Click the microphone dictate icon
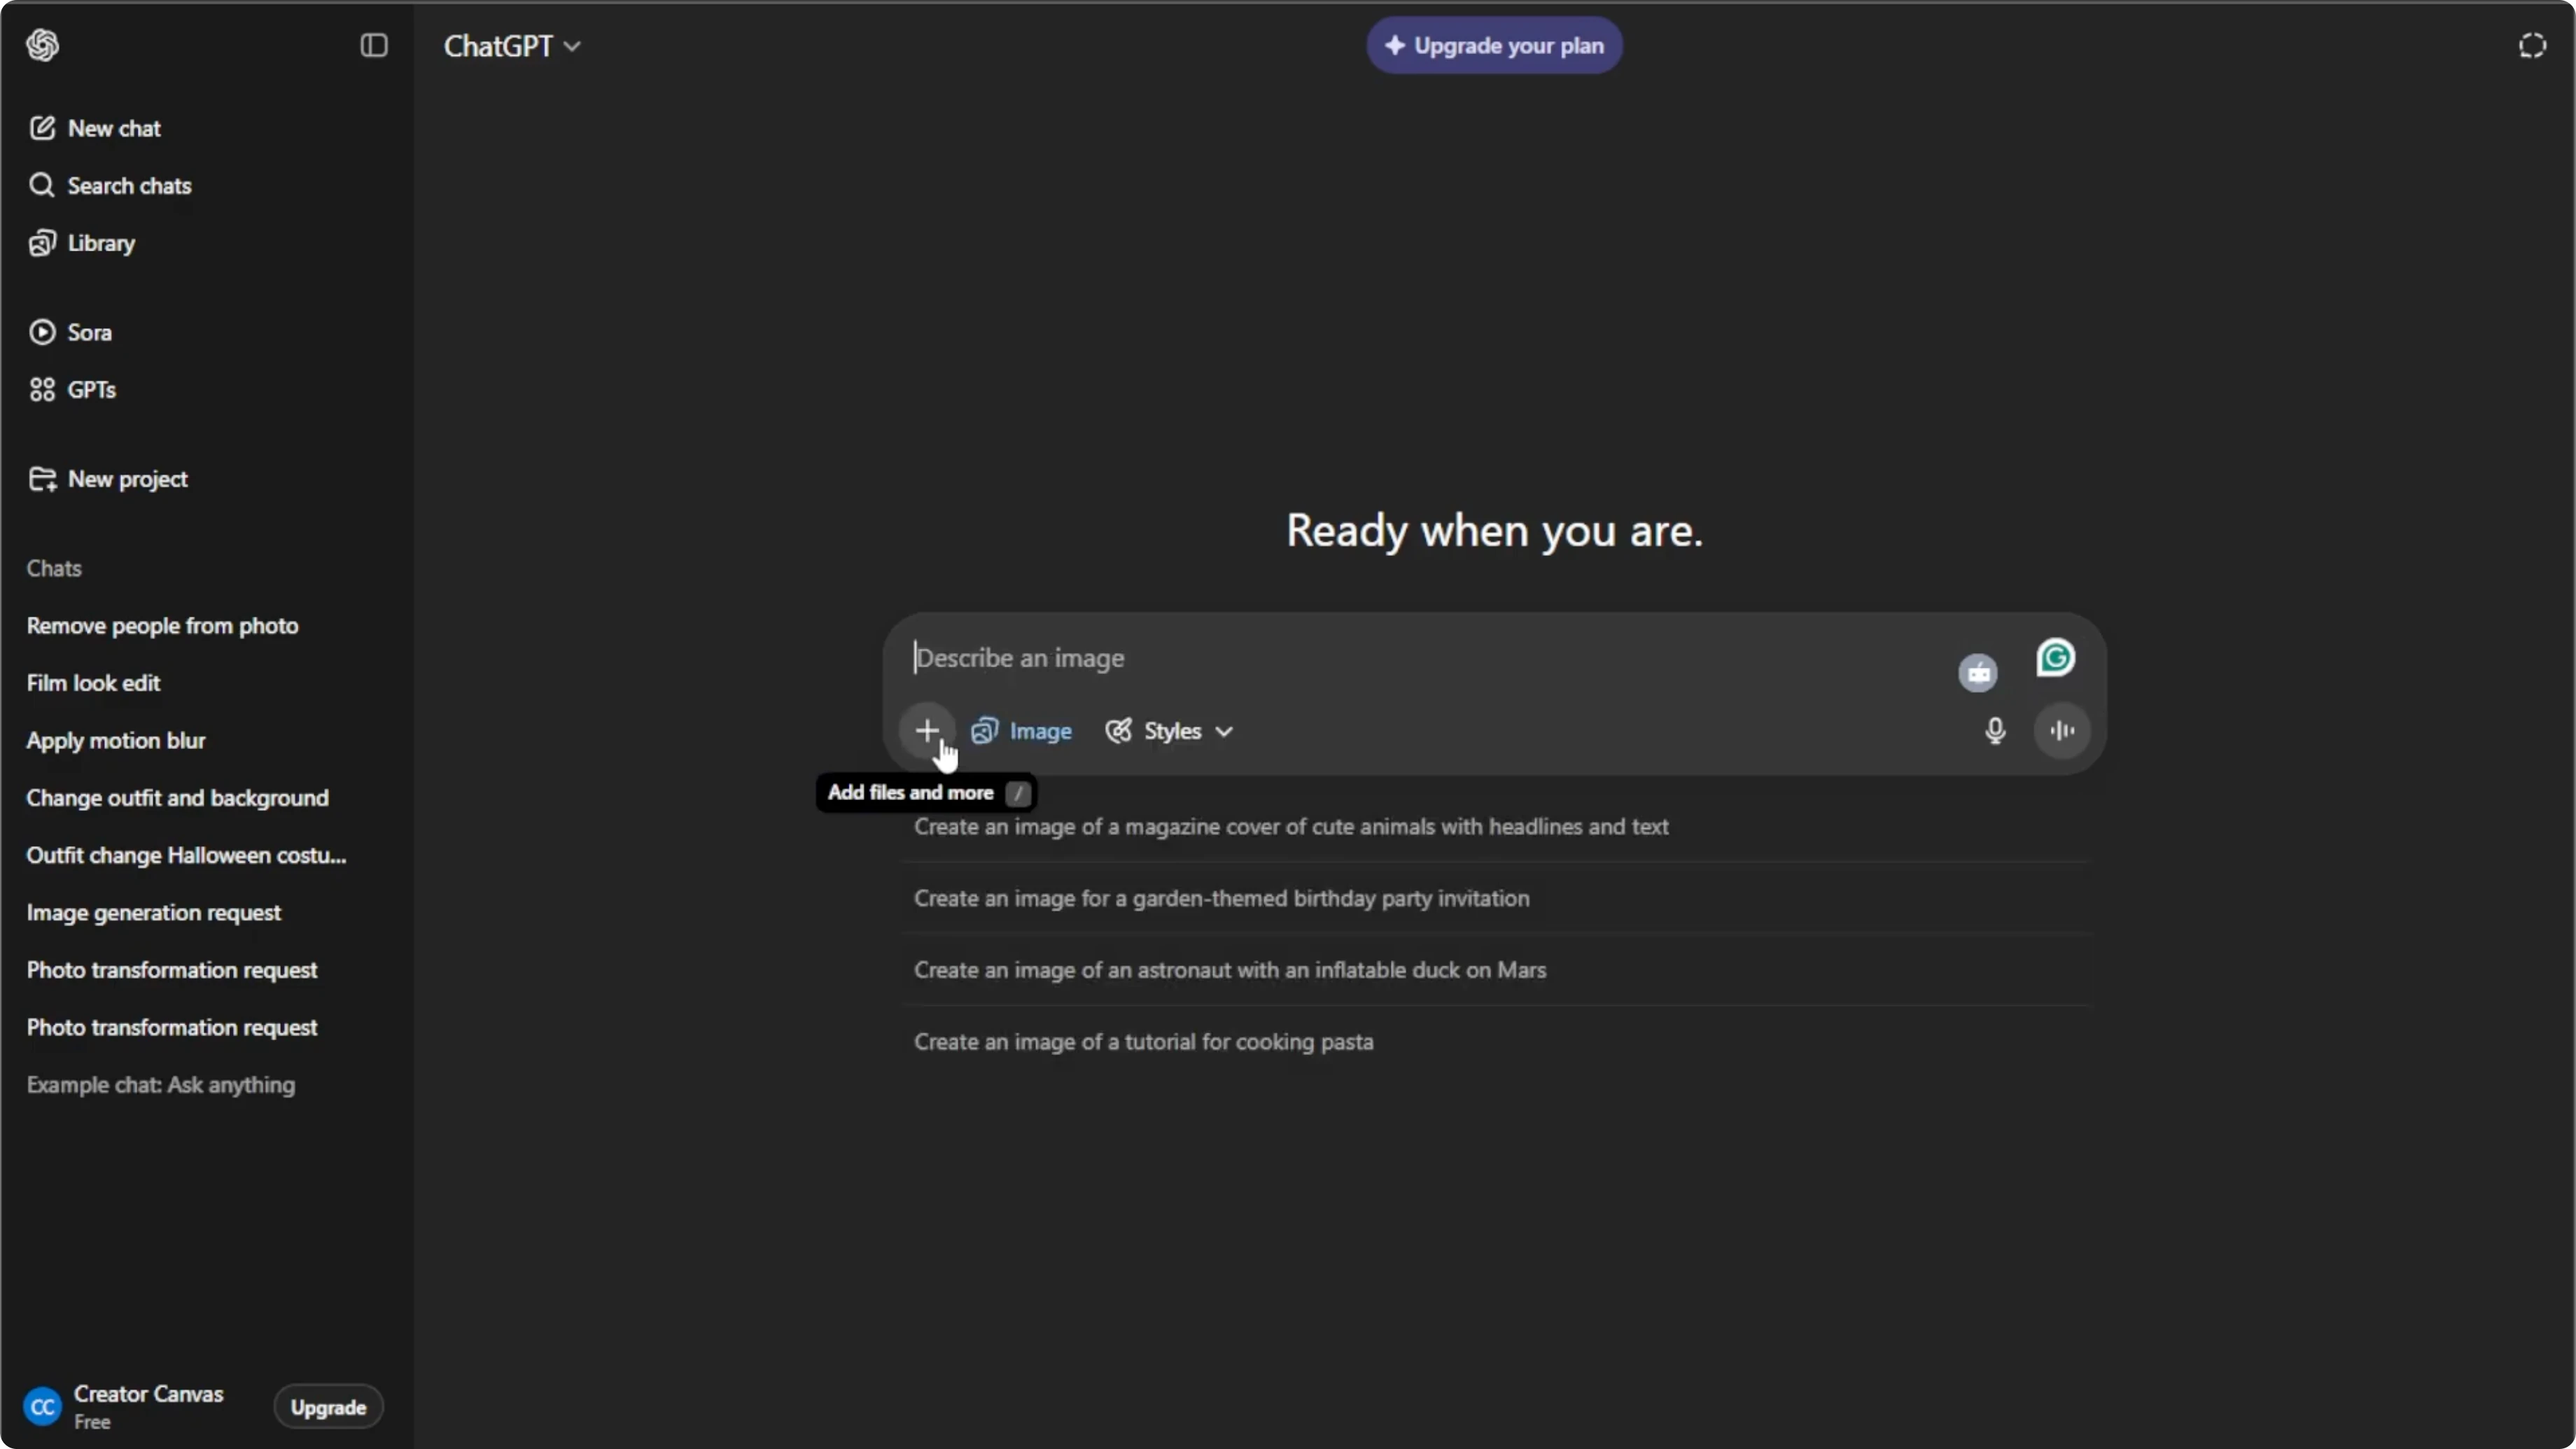This screenshot has height=1449, width=2576. point(1995,731)
